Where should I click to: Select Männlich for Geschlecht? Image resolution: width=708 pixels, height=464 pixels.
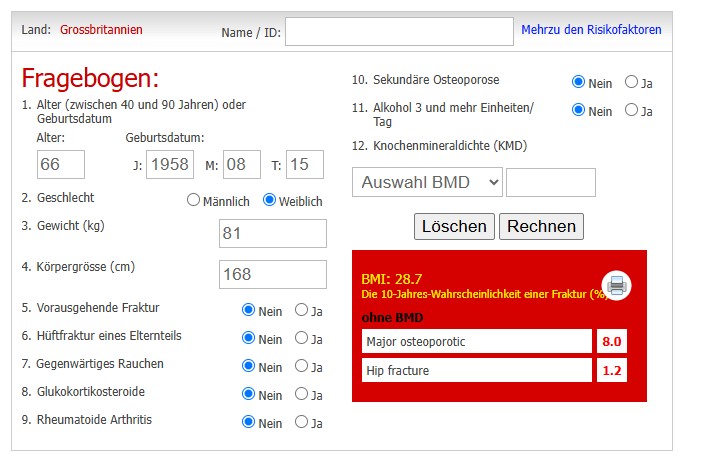(193, 200)
